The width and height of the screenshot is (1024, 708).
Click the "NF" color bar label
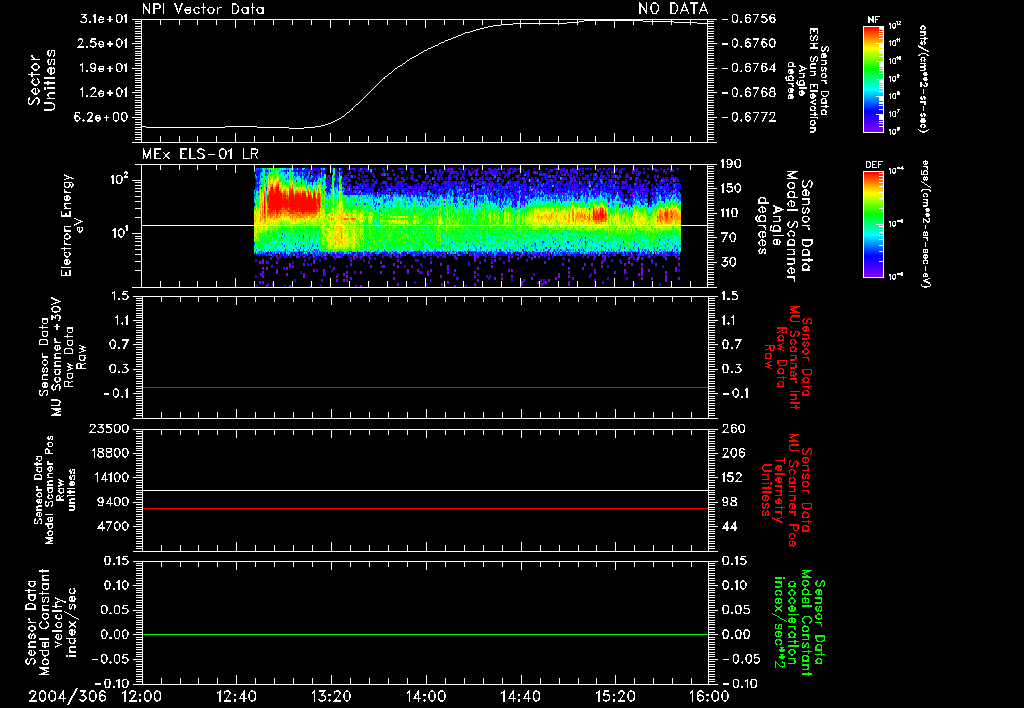[x=874, y=20]
